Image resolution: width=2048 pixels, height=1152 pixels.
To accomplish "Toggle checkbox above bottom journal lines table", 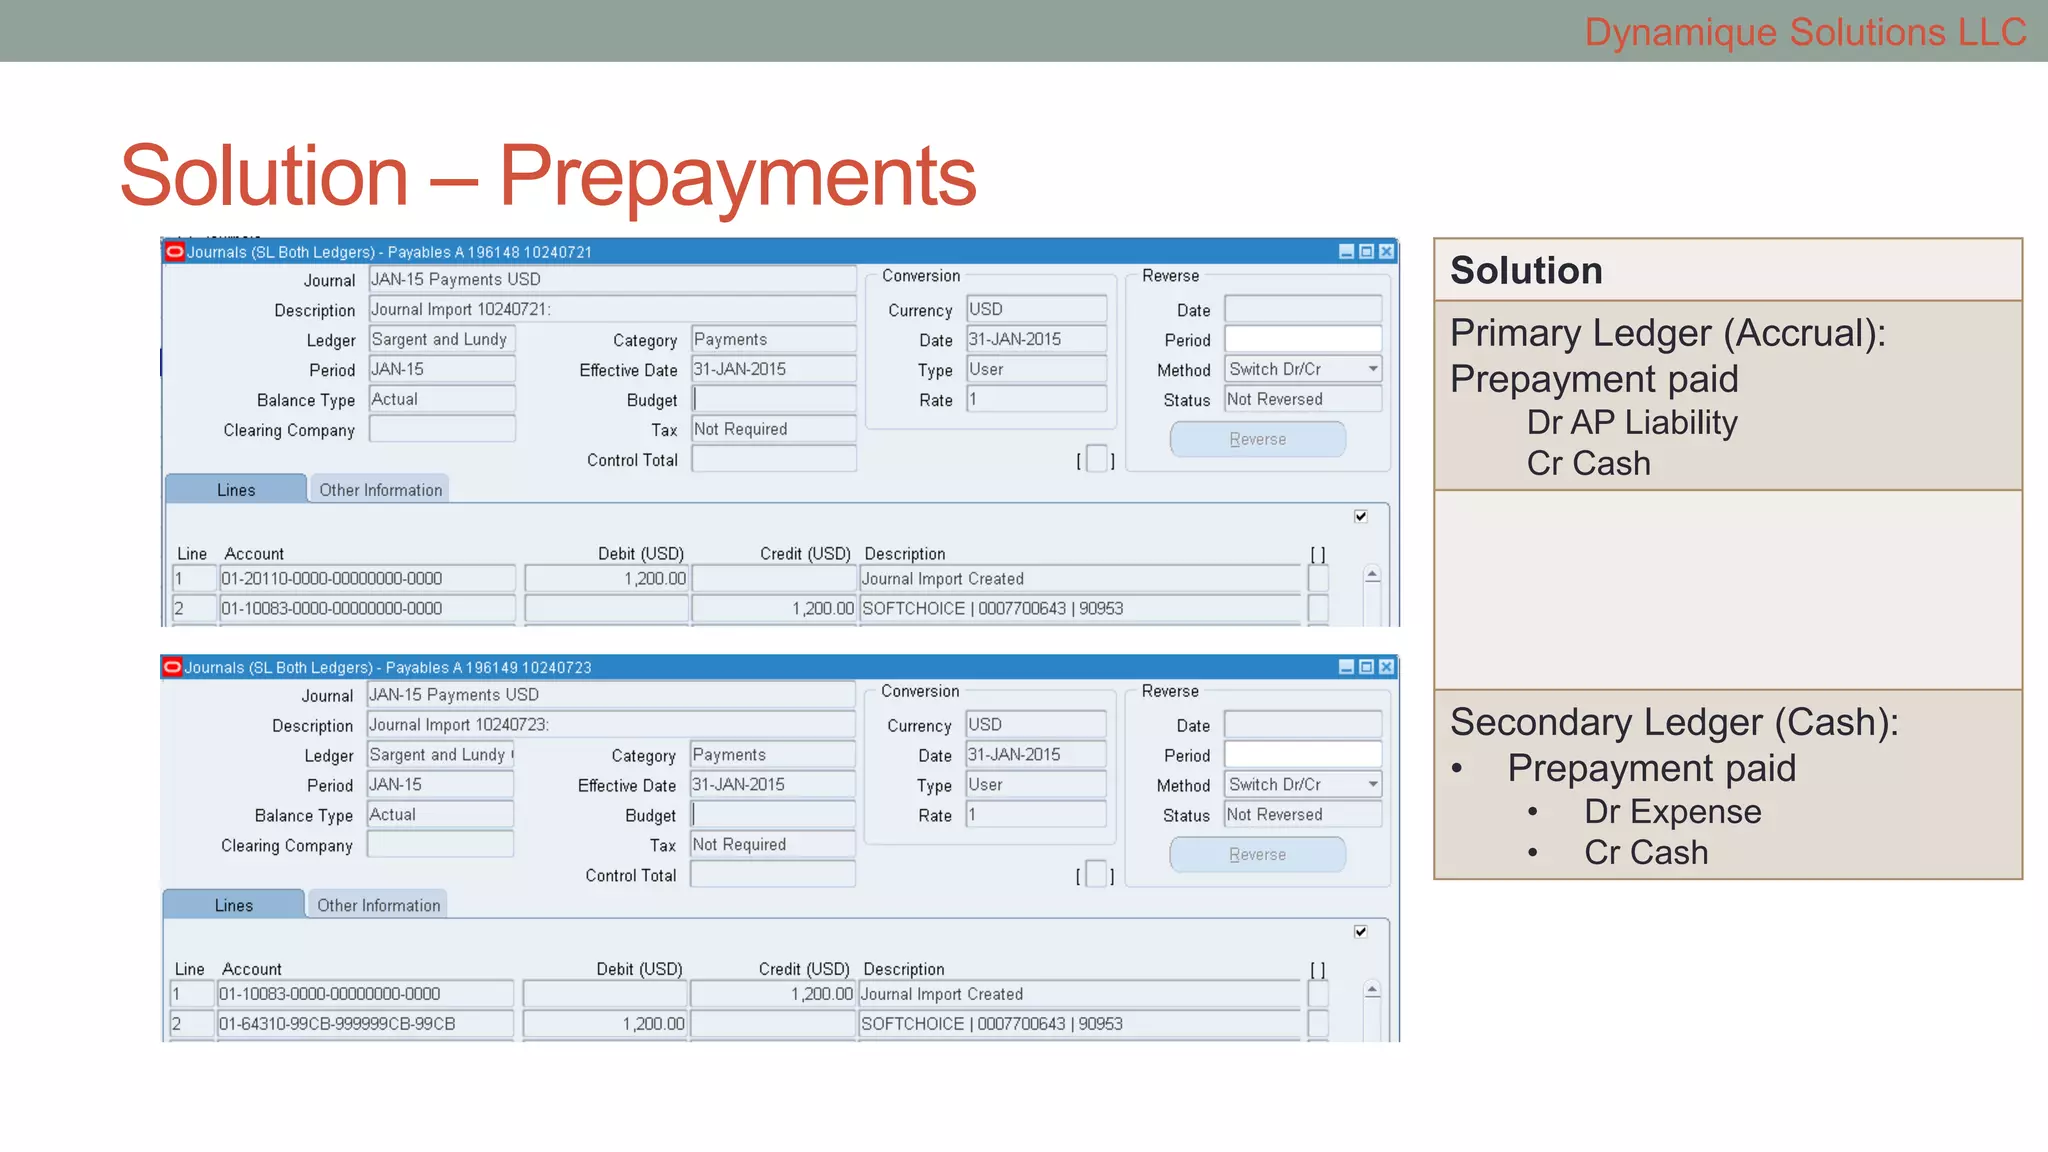I will point(1361,932).
